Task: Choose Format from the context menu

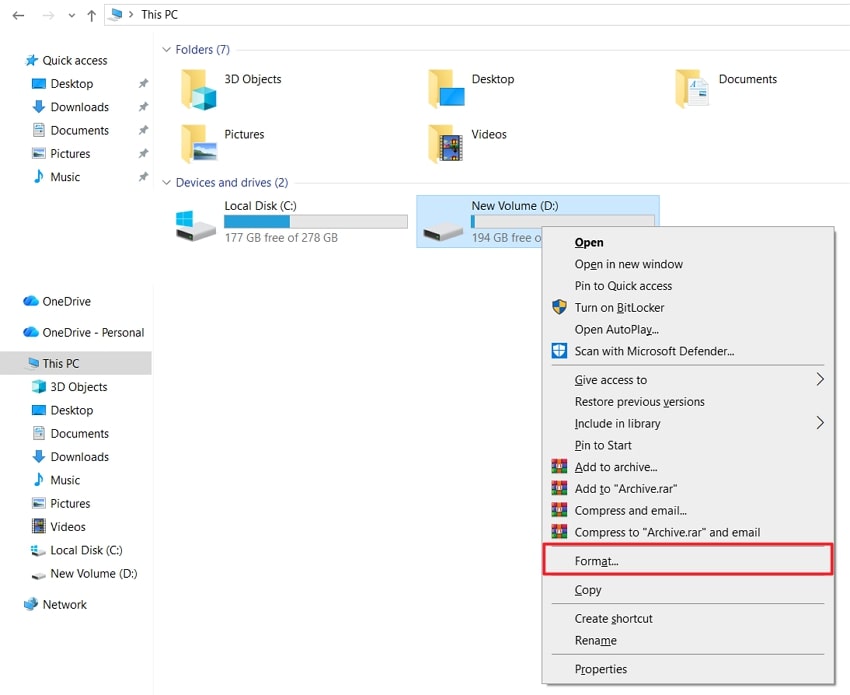Action: (x=596, y=561)
